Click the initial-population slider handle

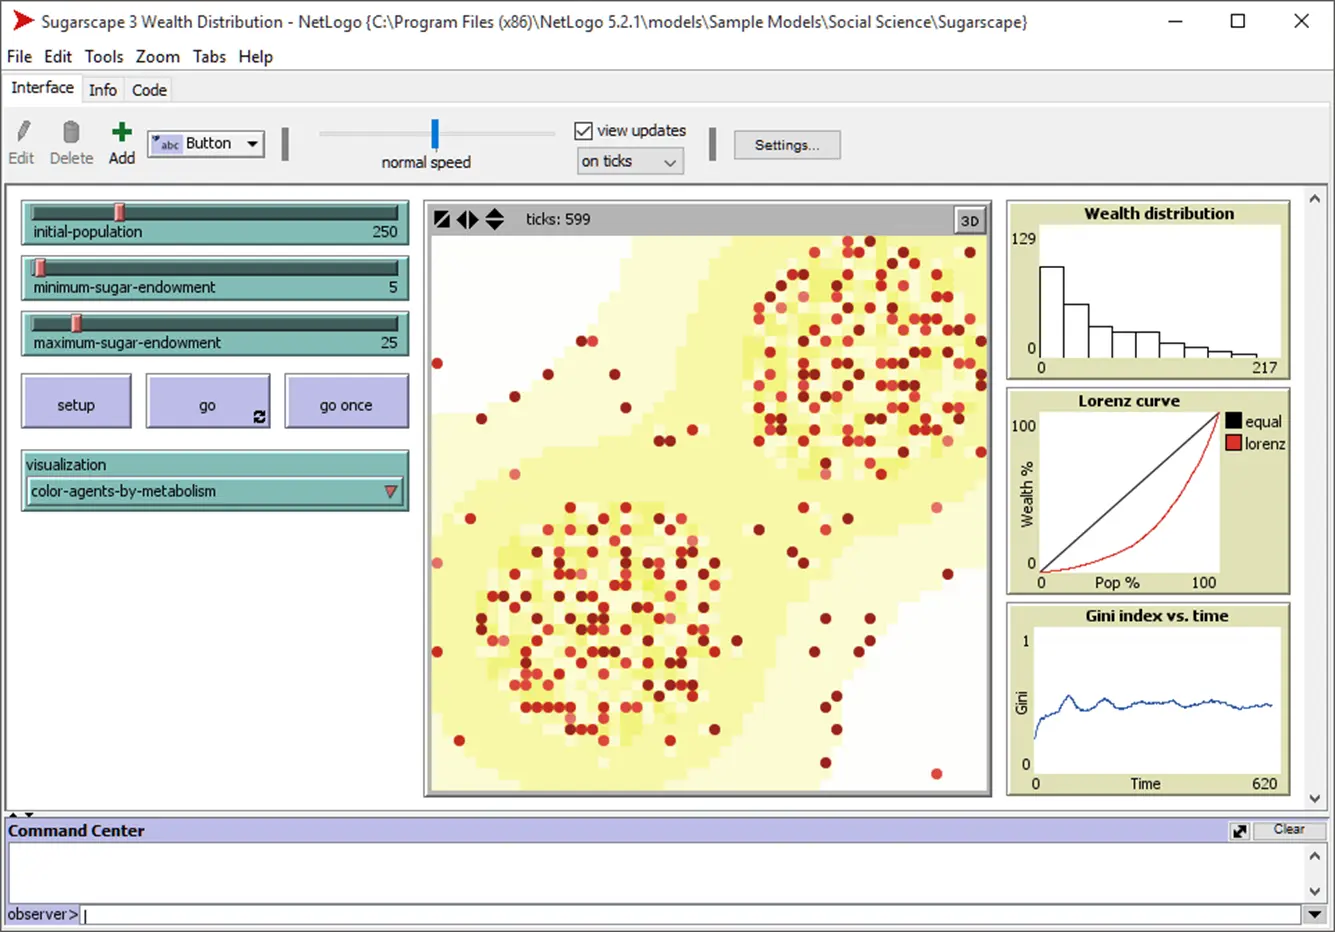(x=120, y=212)
